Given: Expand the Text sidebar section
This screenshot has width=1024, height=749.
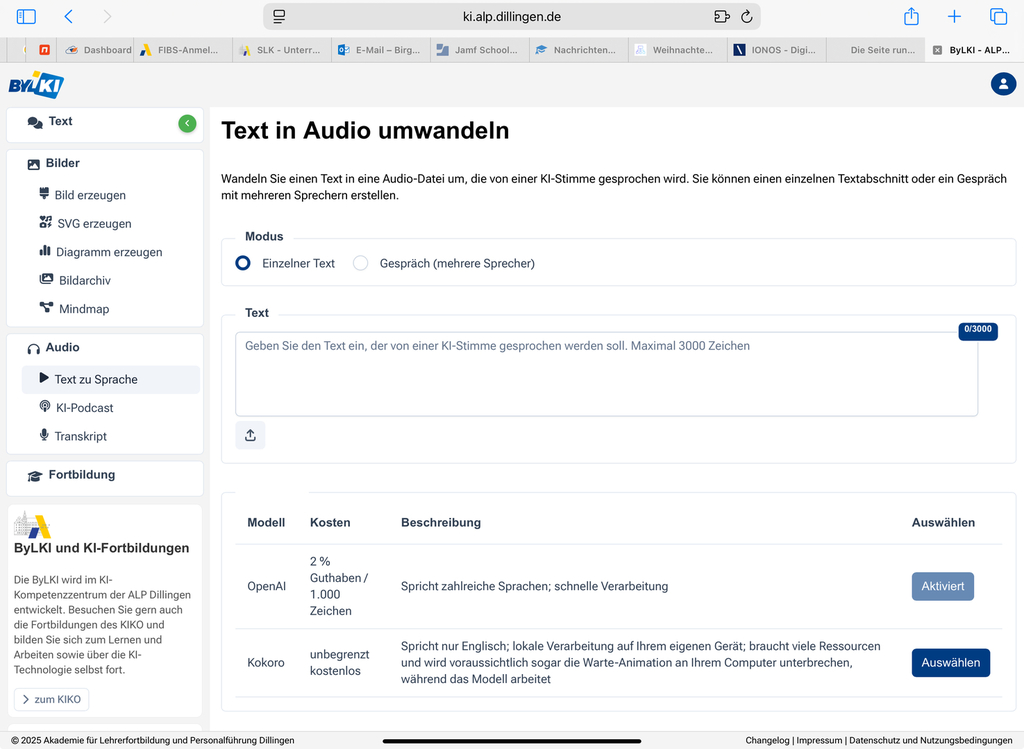Looking at the screenshot, I should pyautogui.click(x=60, y=121).
